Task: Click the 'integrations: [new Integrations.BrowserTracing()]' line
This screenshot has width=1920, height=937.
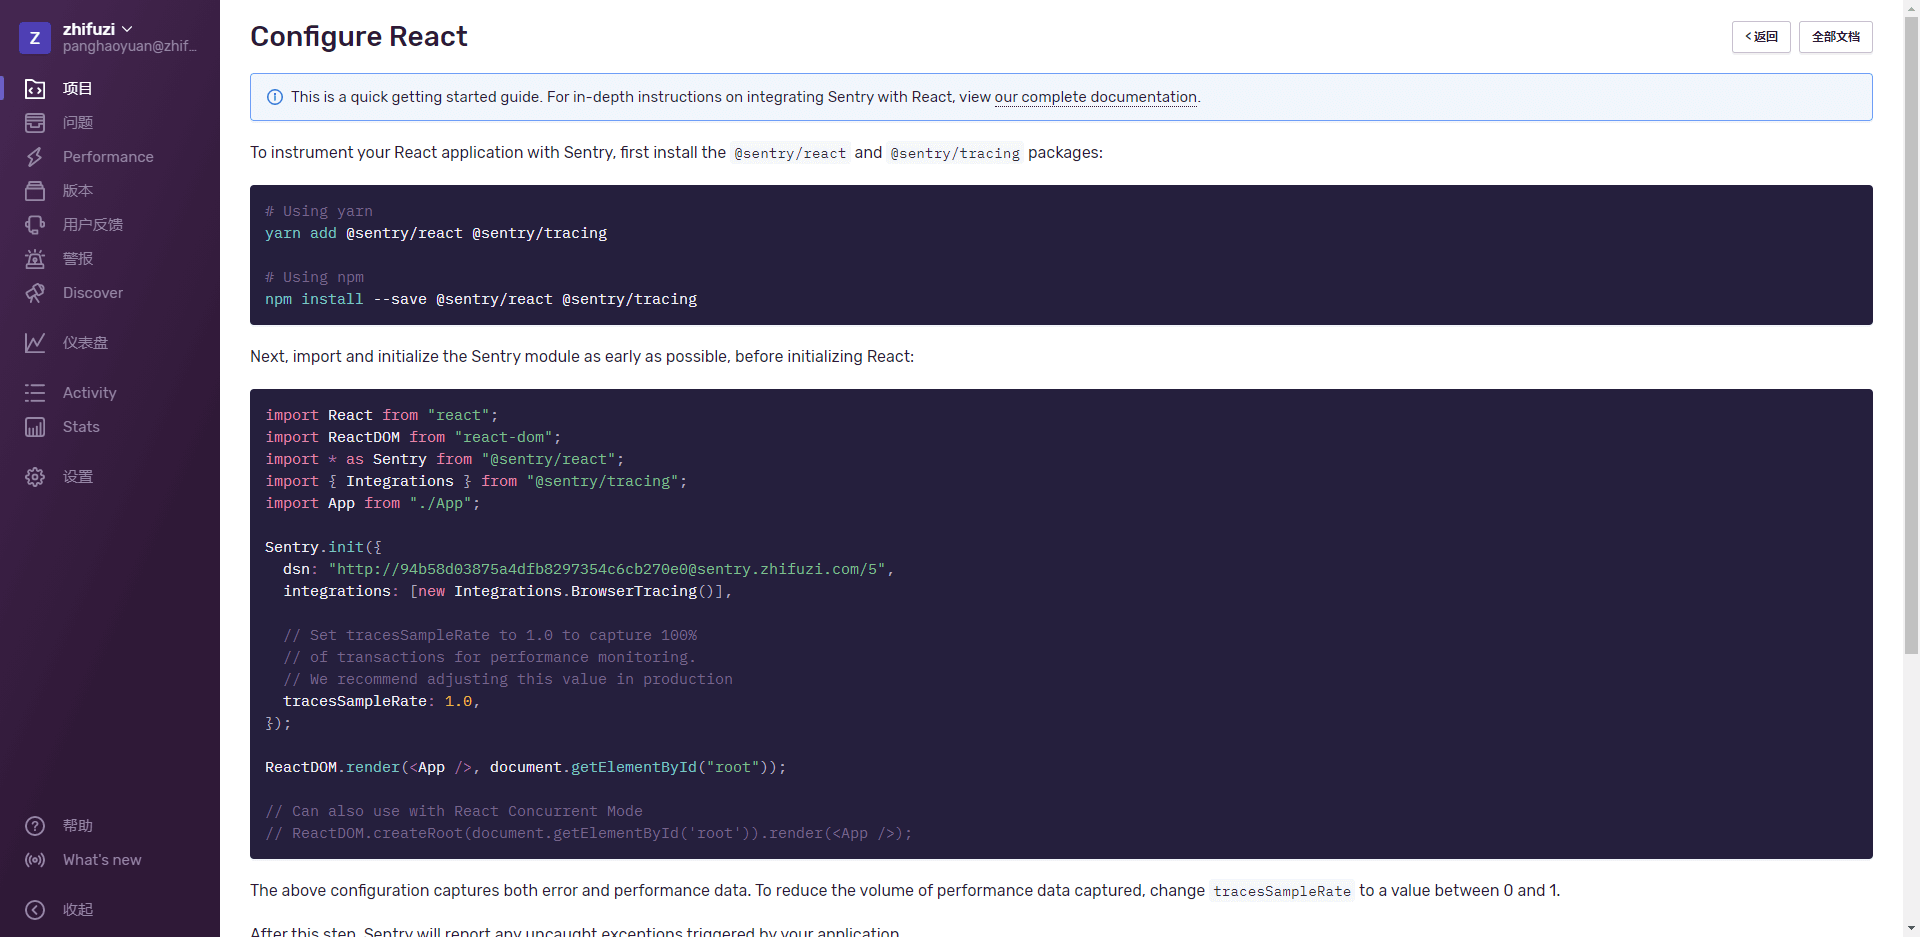Action: [507, 591]
